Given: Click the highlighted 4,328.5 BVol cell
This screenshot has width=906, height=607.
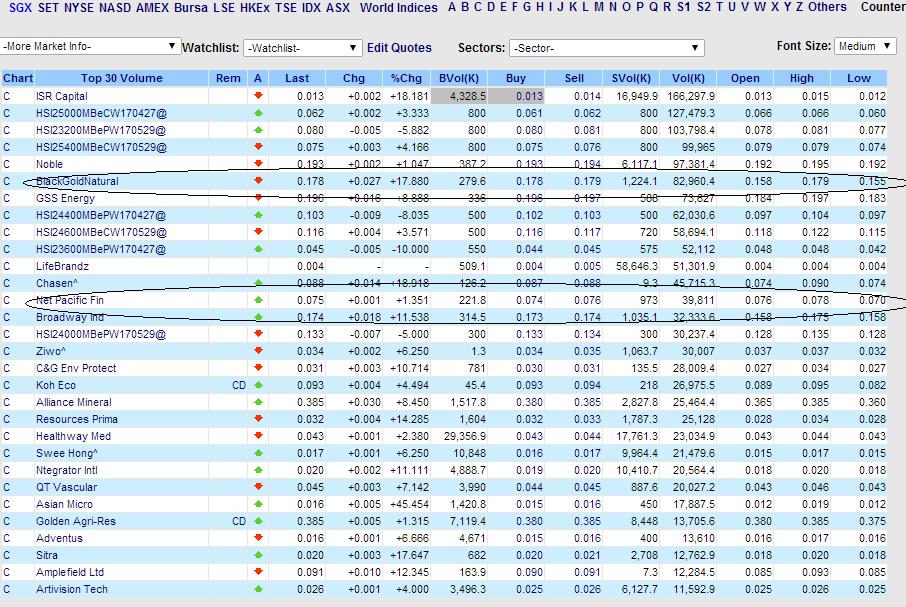Looking at the screenshot, I should (x=459, y=96).
